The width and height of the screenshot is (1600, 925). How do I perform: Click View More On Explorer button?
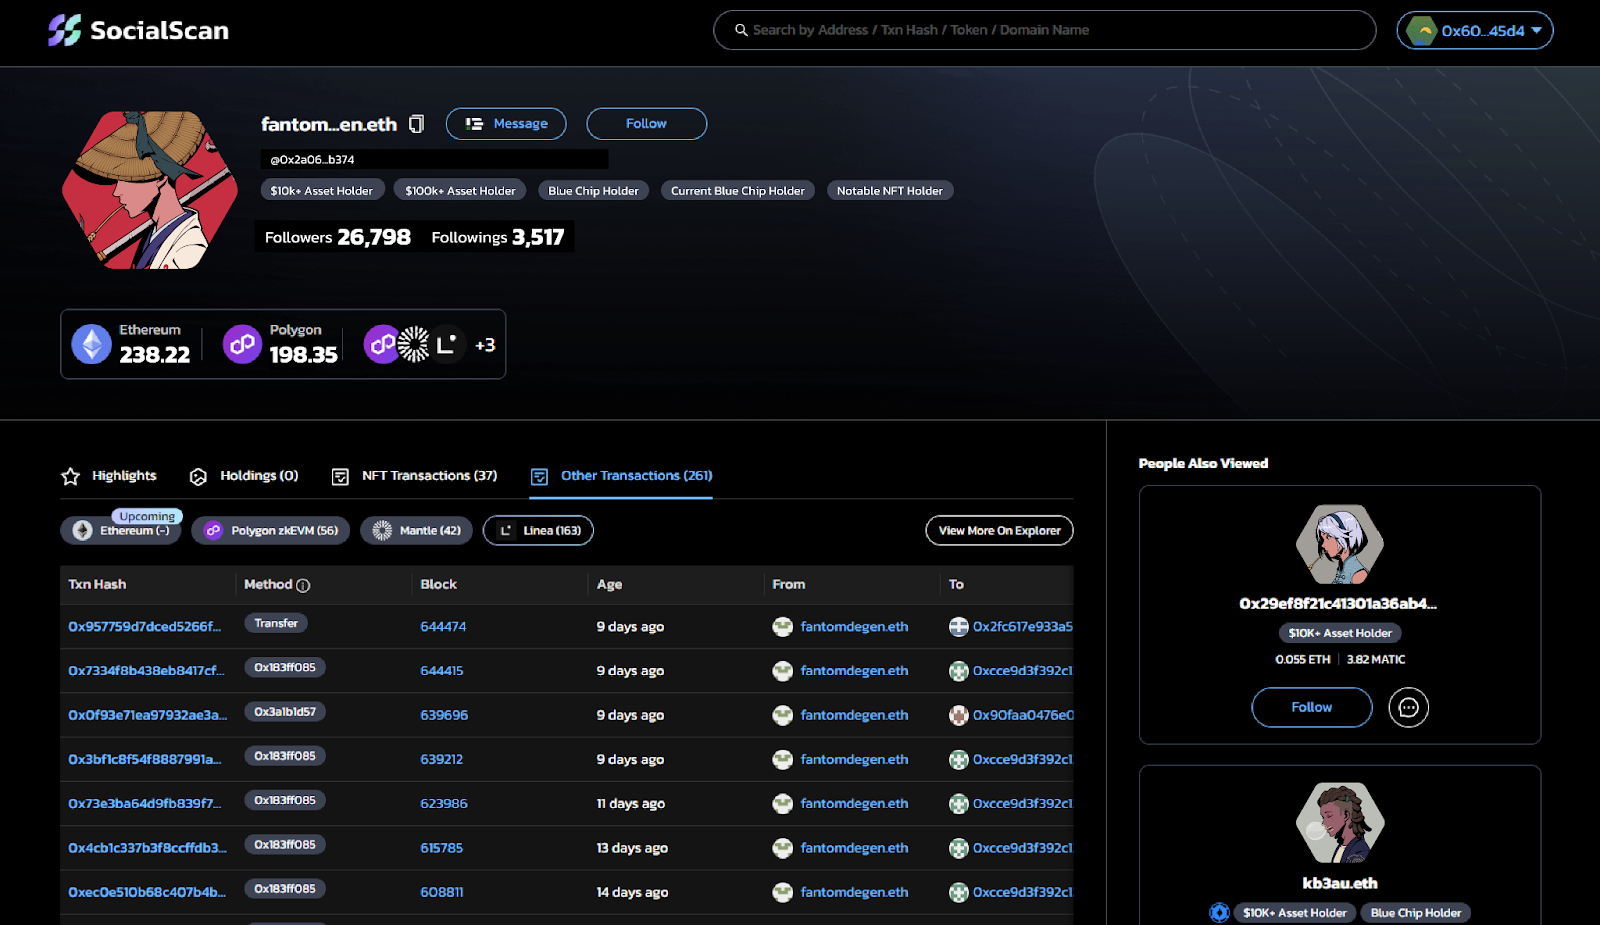[x=999, y=531]
